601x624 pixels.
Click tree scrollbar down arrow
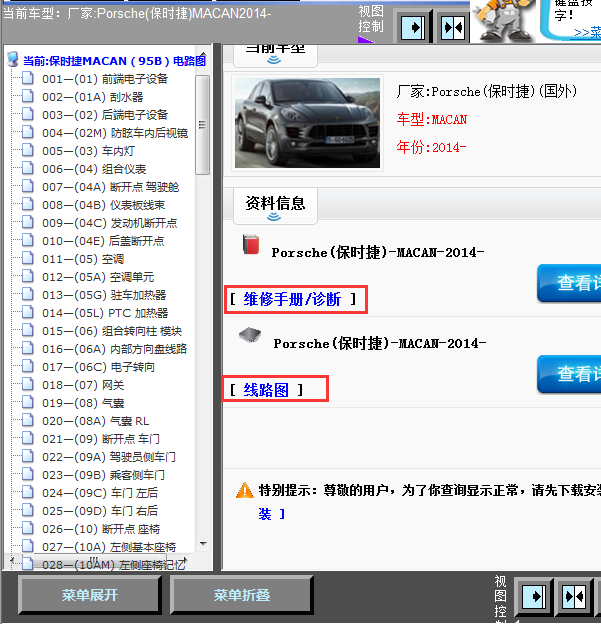203,543
